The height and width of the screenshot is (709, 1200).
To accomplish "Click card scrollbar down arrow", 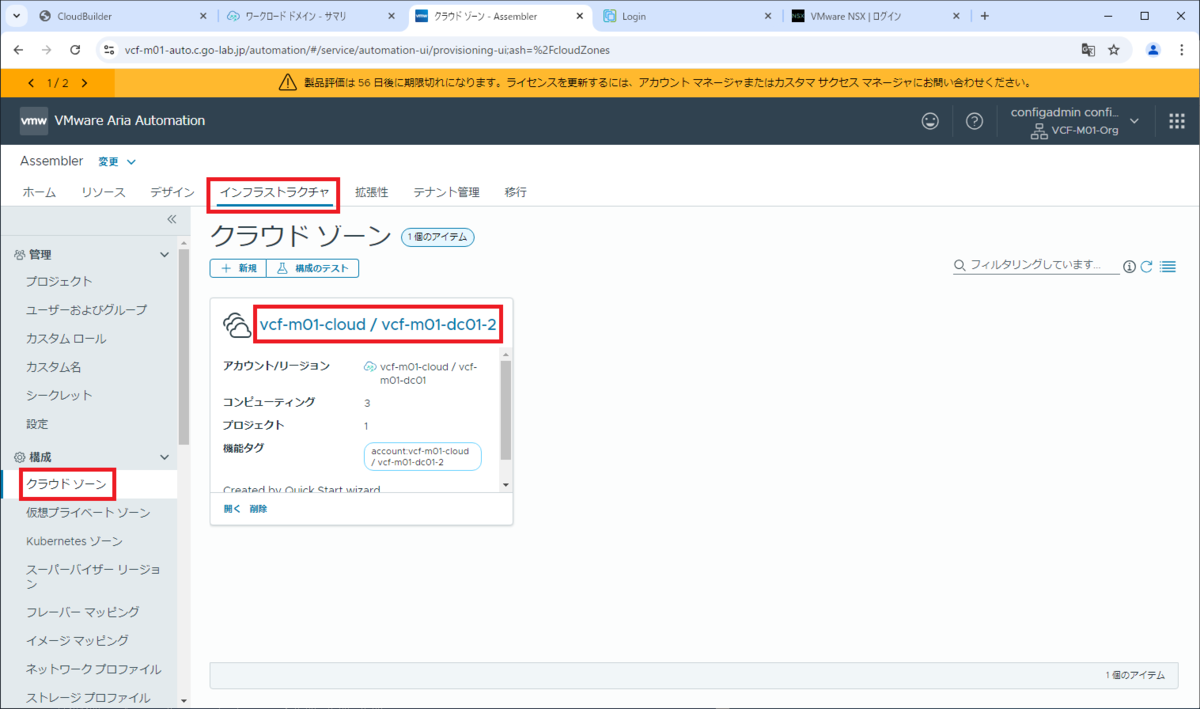I will pyautogui.click(x=505, y=485).
